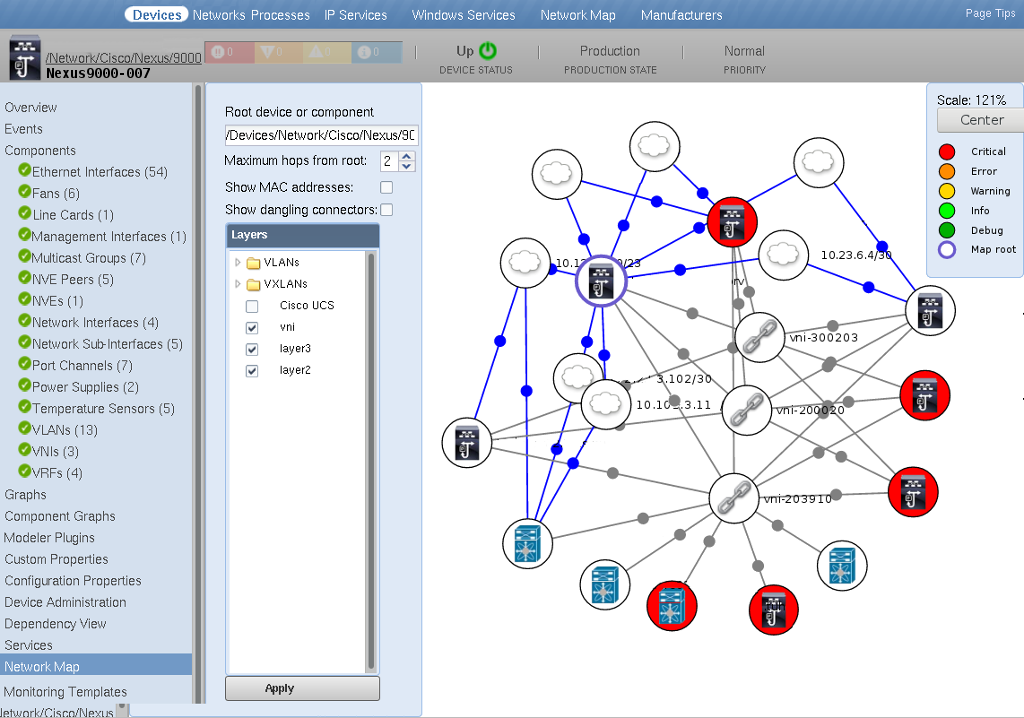This screenshot has width=1024, height=718.
Task: Click green status icon next to NVE Peers
Action: coord(25,278)
